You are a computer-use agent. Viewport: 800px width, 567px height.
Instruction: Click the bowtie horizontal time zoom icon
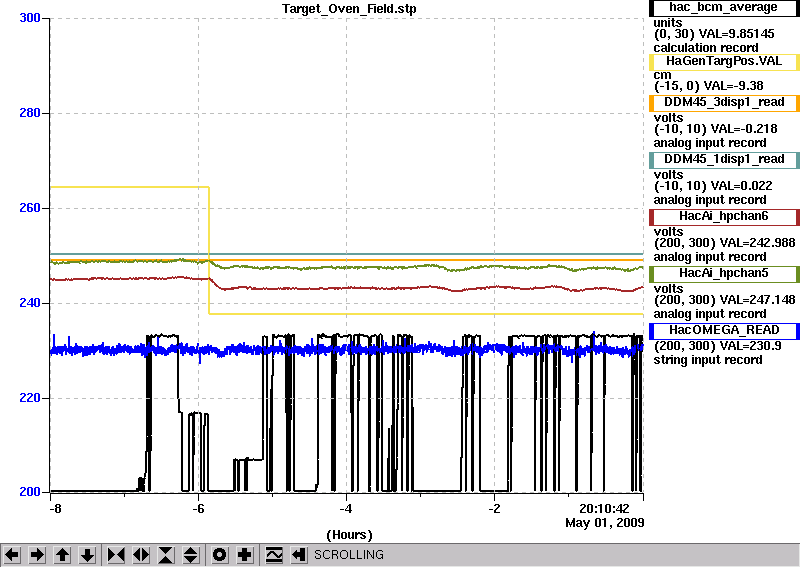tap(116, 555)
